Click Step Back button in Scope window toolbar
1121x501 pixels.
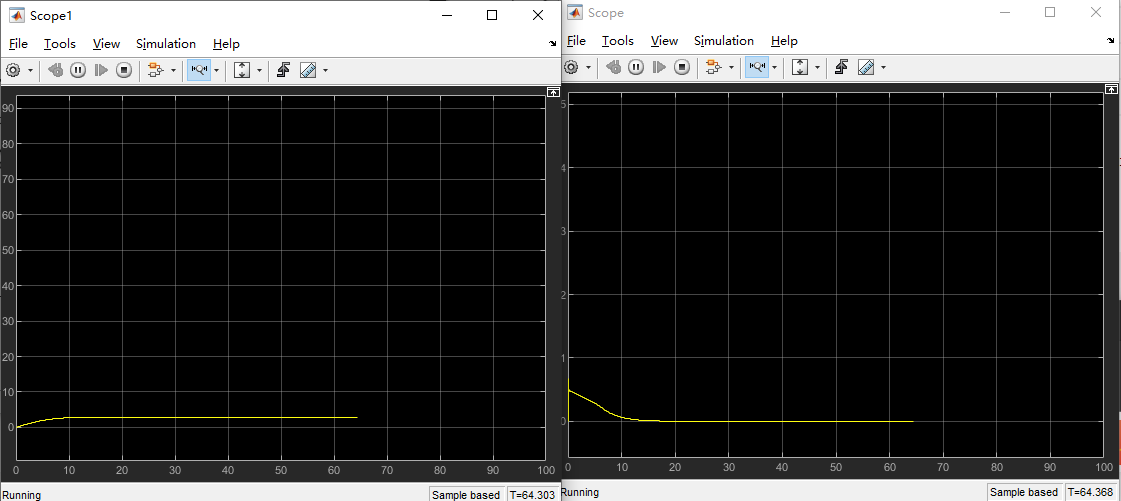tap(613, 67)
